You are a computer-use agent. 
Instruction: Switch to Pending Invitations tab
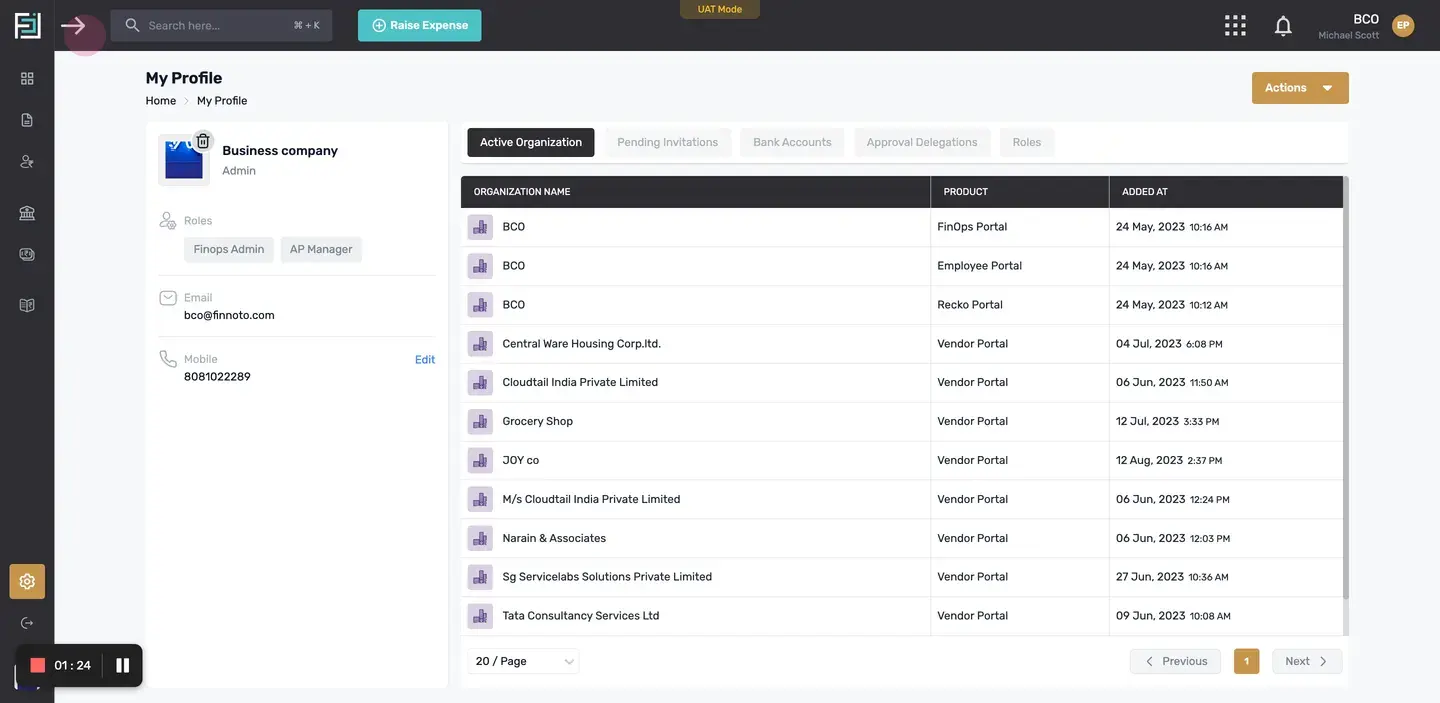tap(668, 142)
